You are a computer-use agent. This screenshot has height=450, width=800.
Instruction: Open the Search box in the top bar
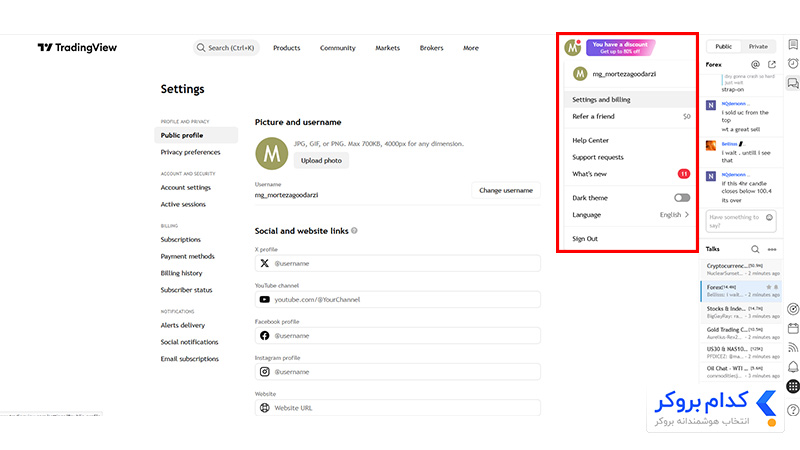pyautogui.click(x=226, y=47)
